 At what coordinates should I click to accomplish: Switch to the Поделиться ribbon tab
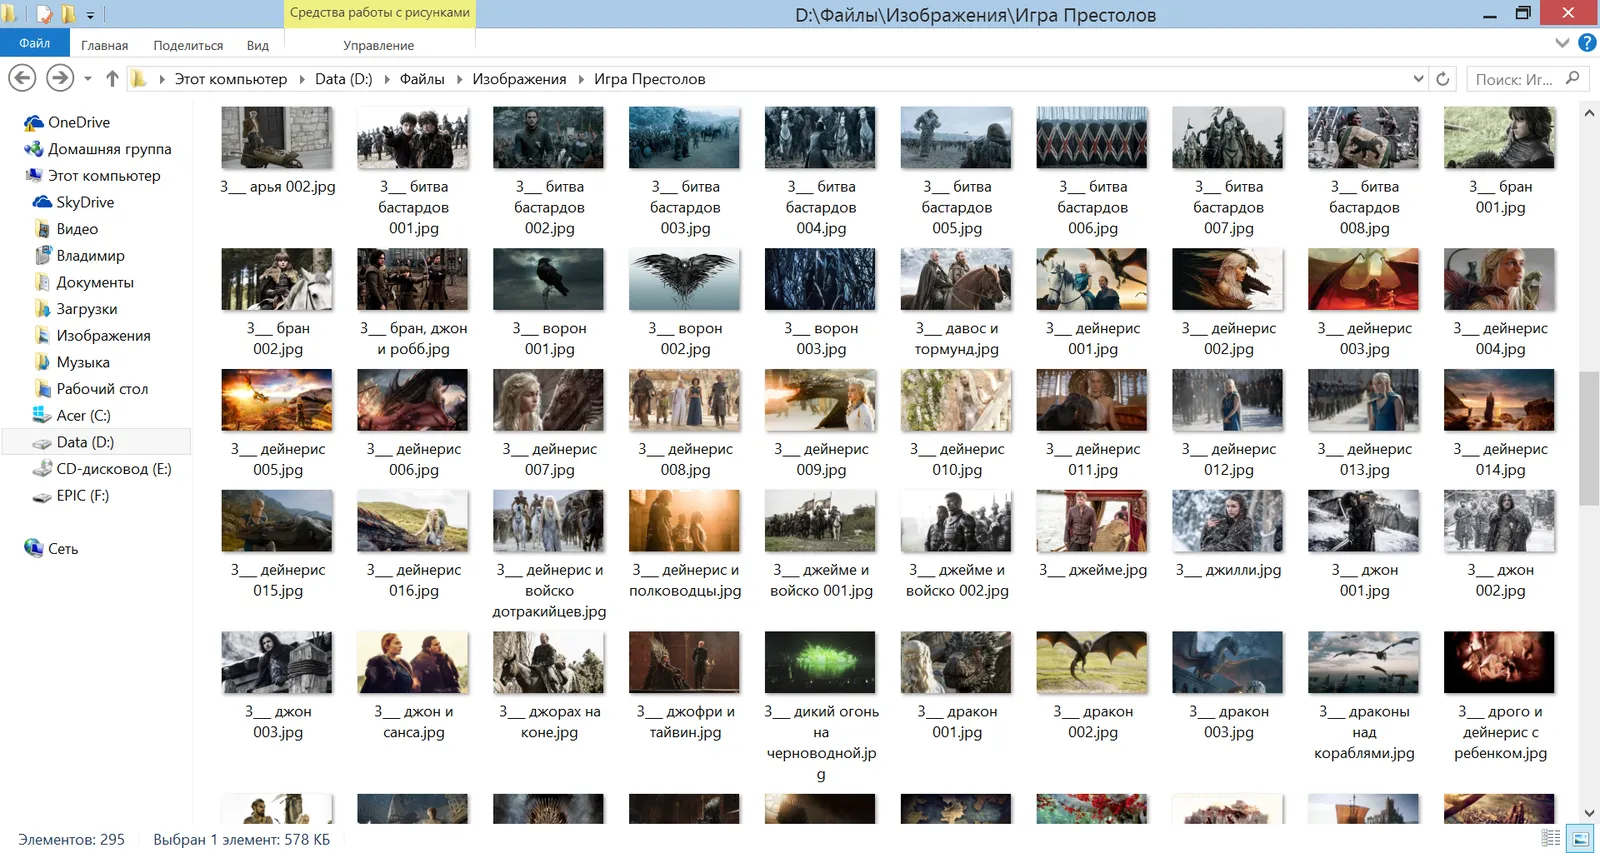click(x=188, y=45)
